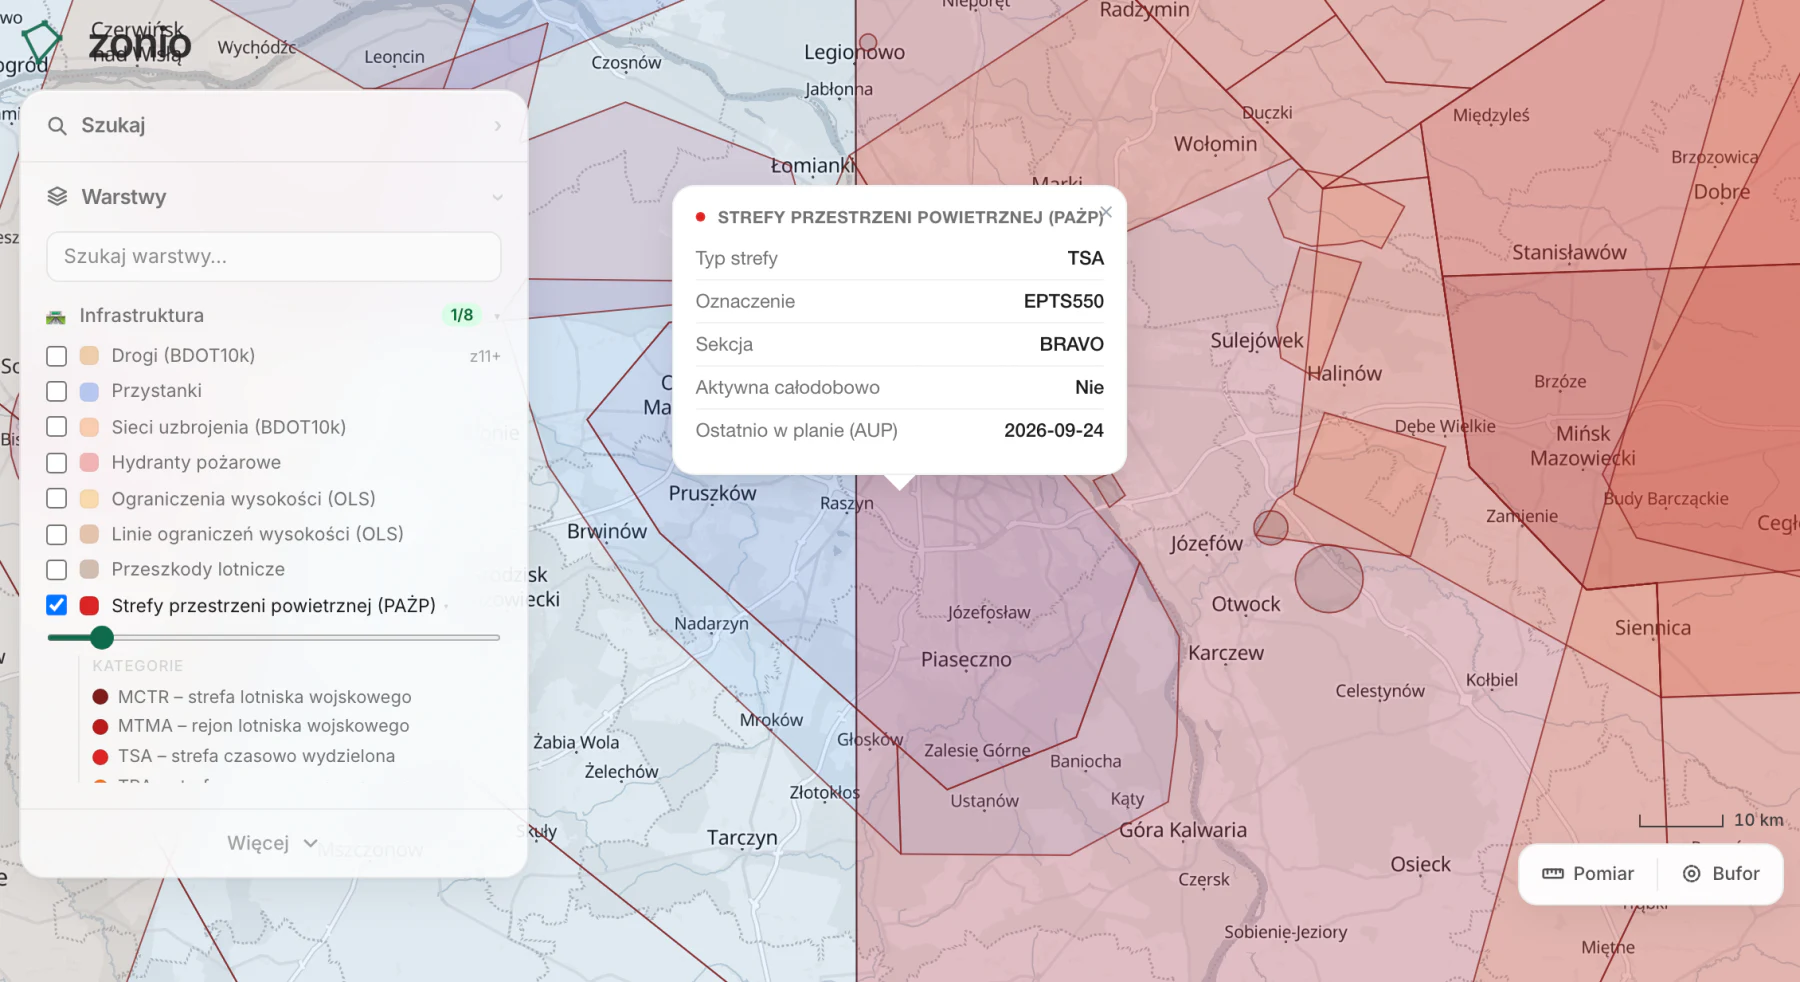The height and width of the screenshot is (982, 1800).
Task: Click the Warstwy layers stack icon
Action: tap(57, 196)
